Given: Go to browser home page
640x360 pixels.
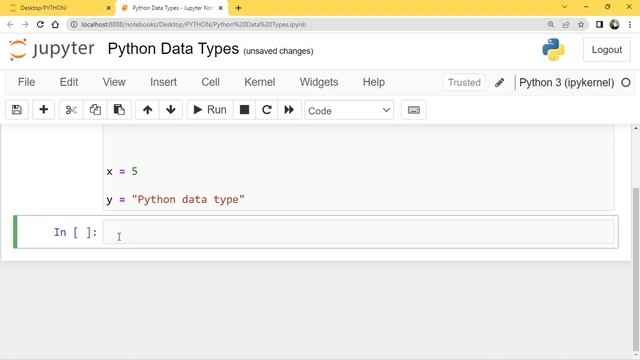Looking at the screenshot, I should (x=55, y=24).
